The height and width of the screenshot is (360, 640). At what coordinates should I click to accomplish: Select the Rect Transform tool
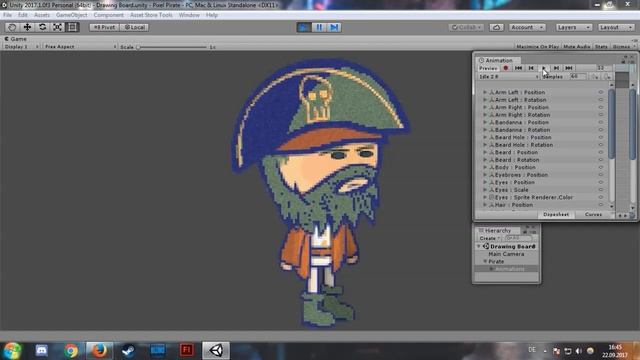point(72,27)
